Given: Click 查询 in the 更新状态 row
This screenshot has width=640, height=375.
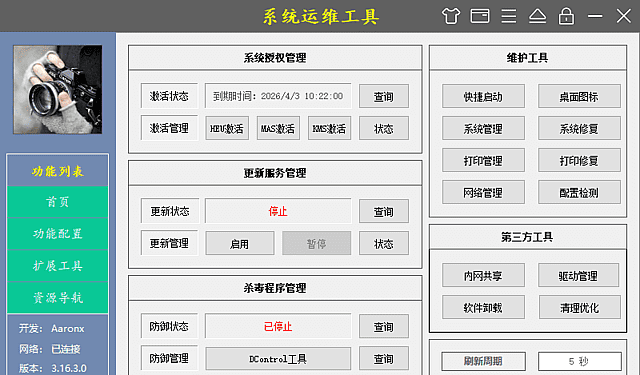Looking at the screenshot, I should [x=384, y=211].
